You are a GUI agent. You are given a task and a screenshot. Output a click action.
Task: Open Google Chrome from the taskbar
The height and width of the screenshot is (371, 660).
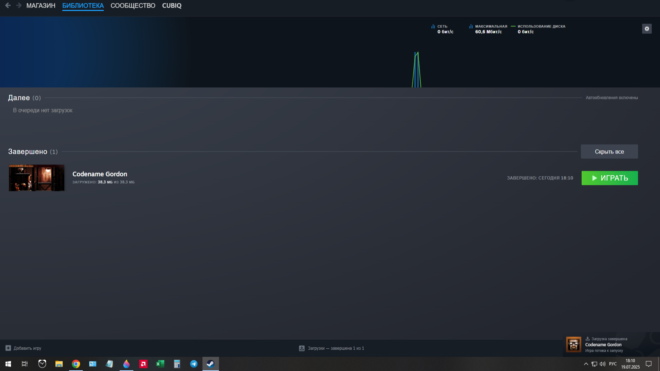point(76,364)
